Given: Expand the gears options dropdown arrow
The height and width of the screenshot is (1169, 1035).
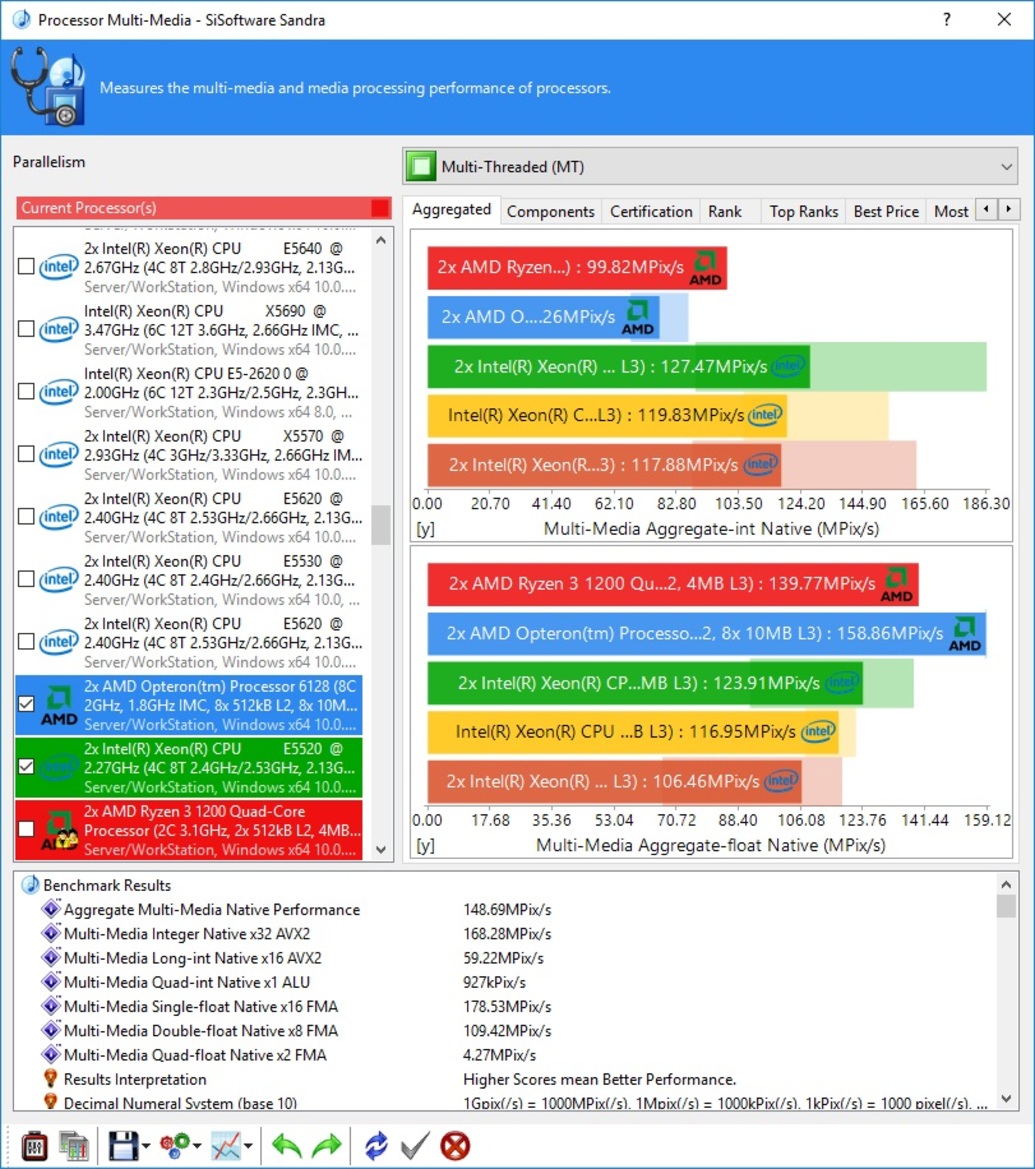Looking at the screenshot, I should 198,1147.
